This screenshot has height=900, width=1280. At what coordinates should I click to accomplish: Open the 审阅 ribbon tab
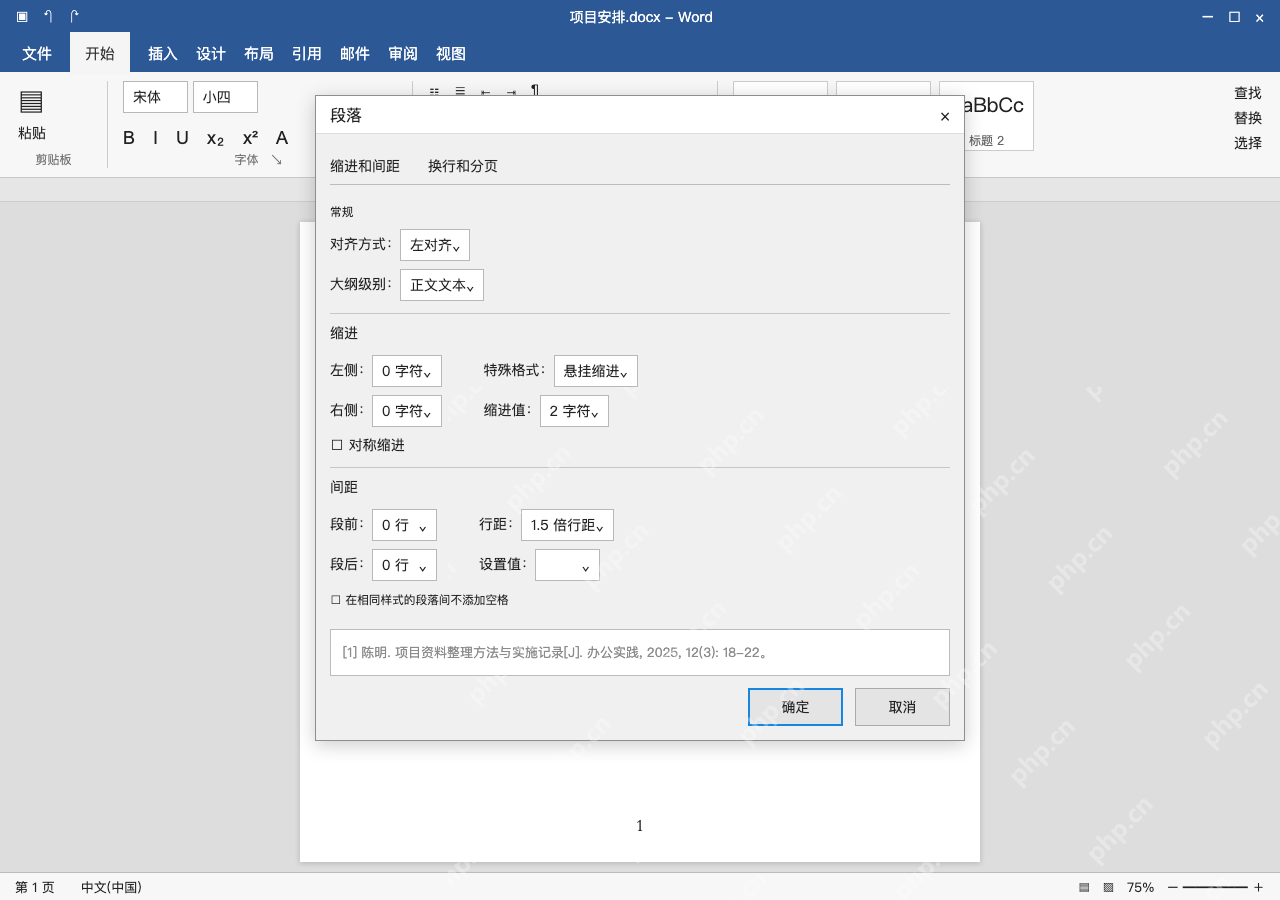pos(403,54)
